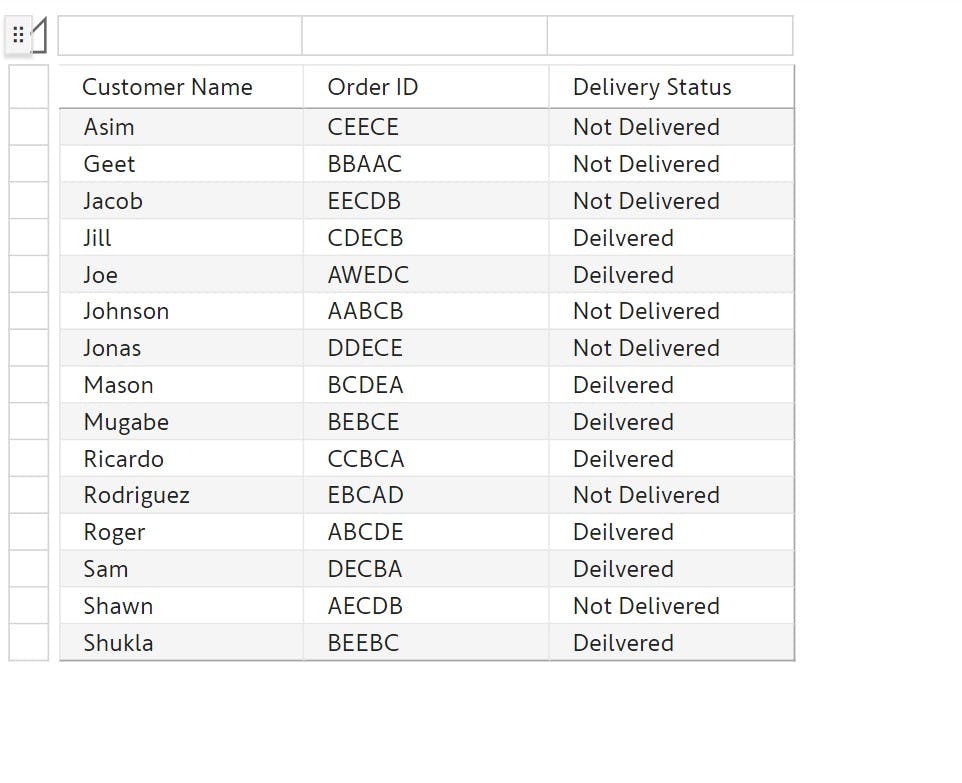The width and height of the screenshot is (962, 783).
Task: Select the BEEBC order ID cell
Action: click(426, 642)
